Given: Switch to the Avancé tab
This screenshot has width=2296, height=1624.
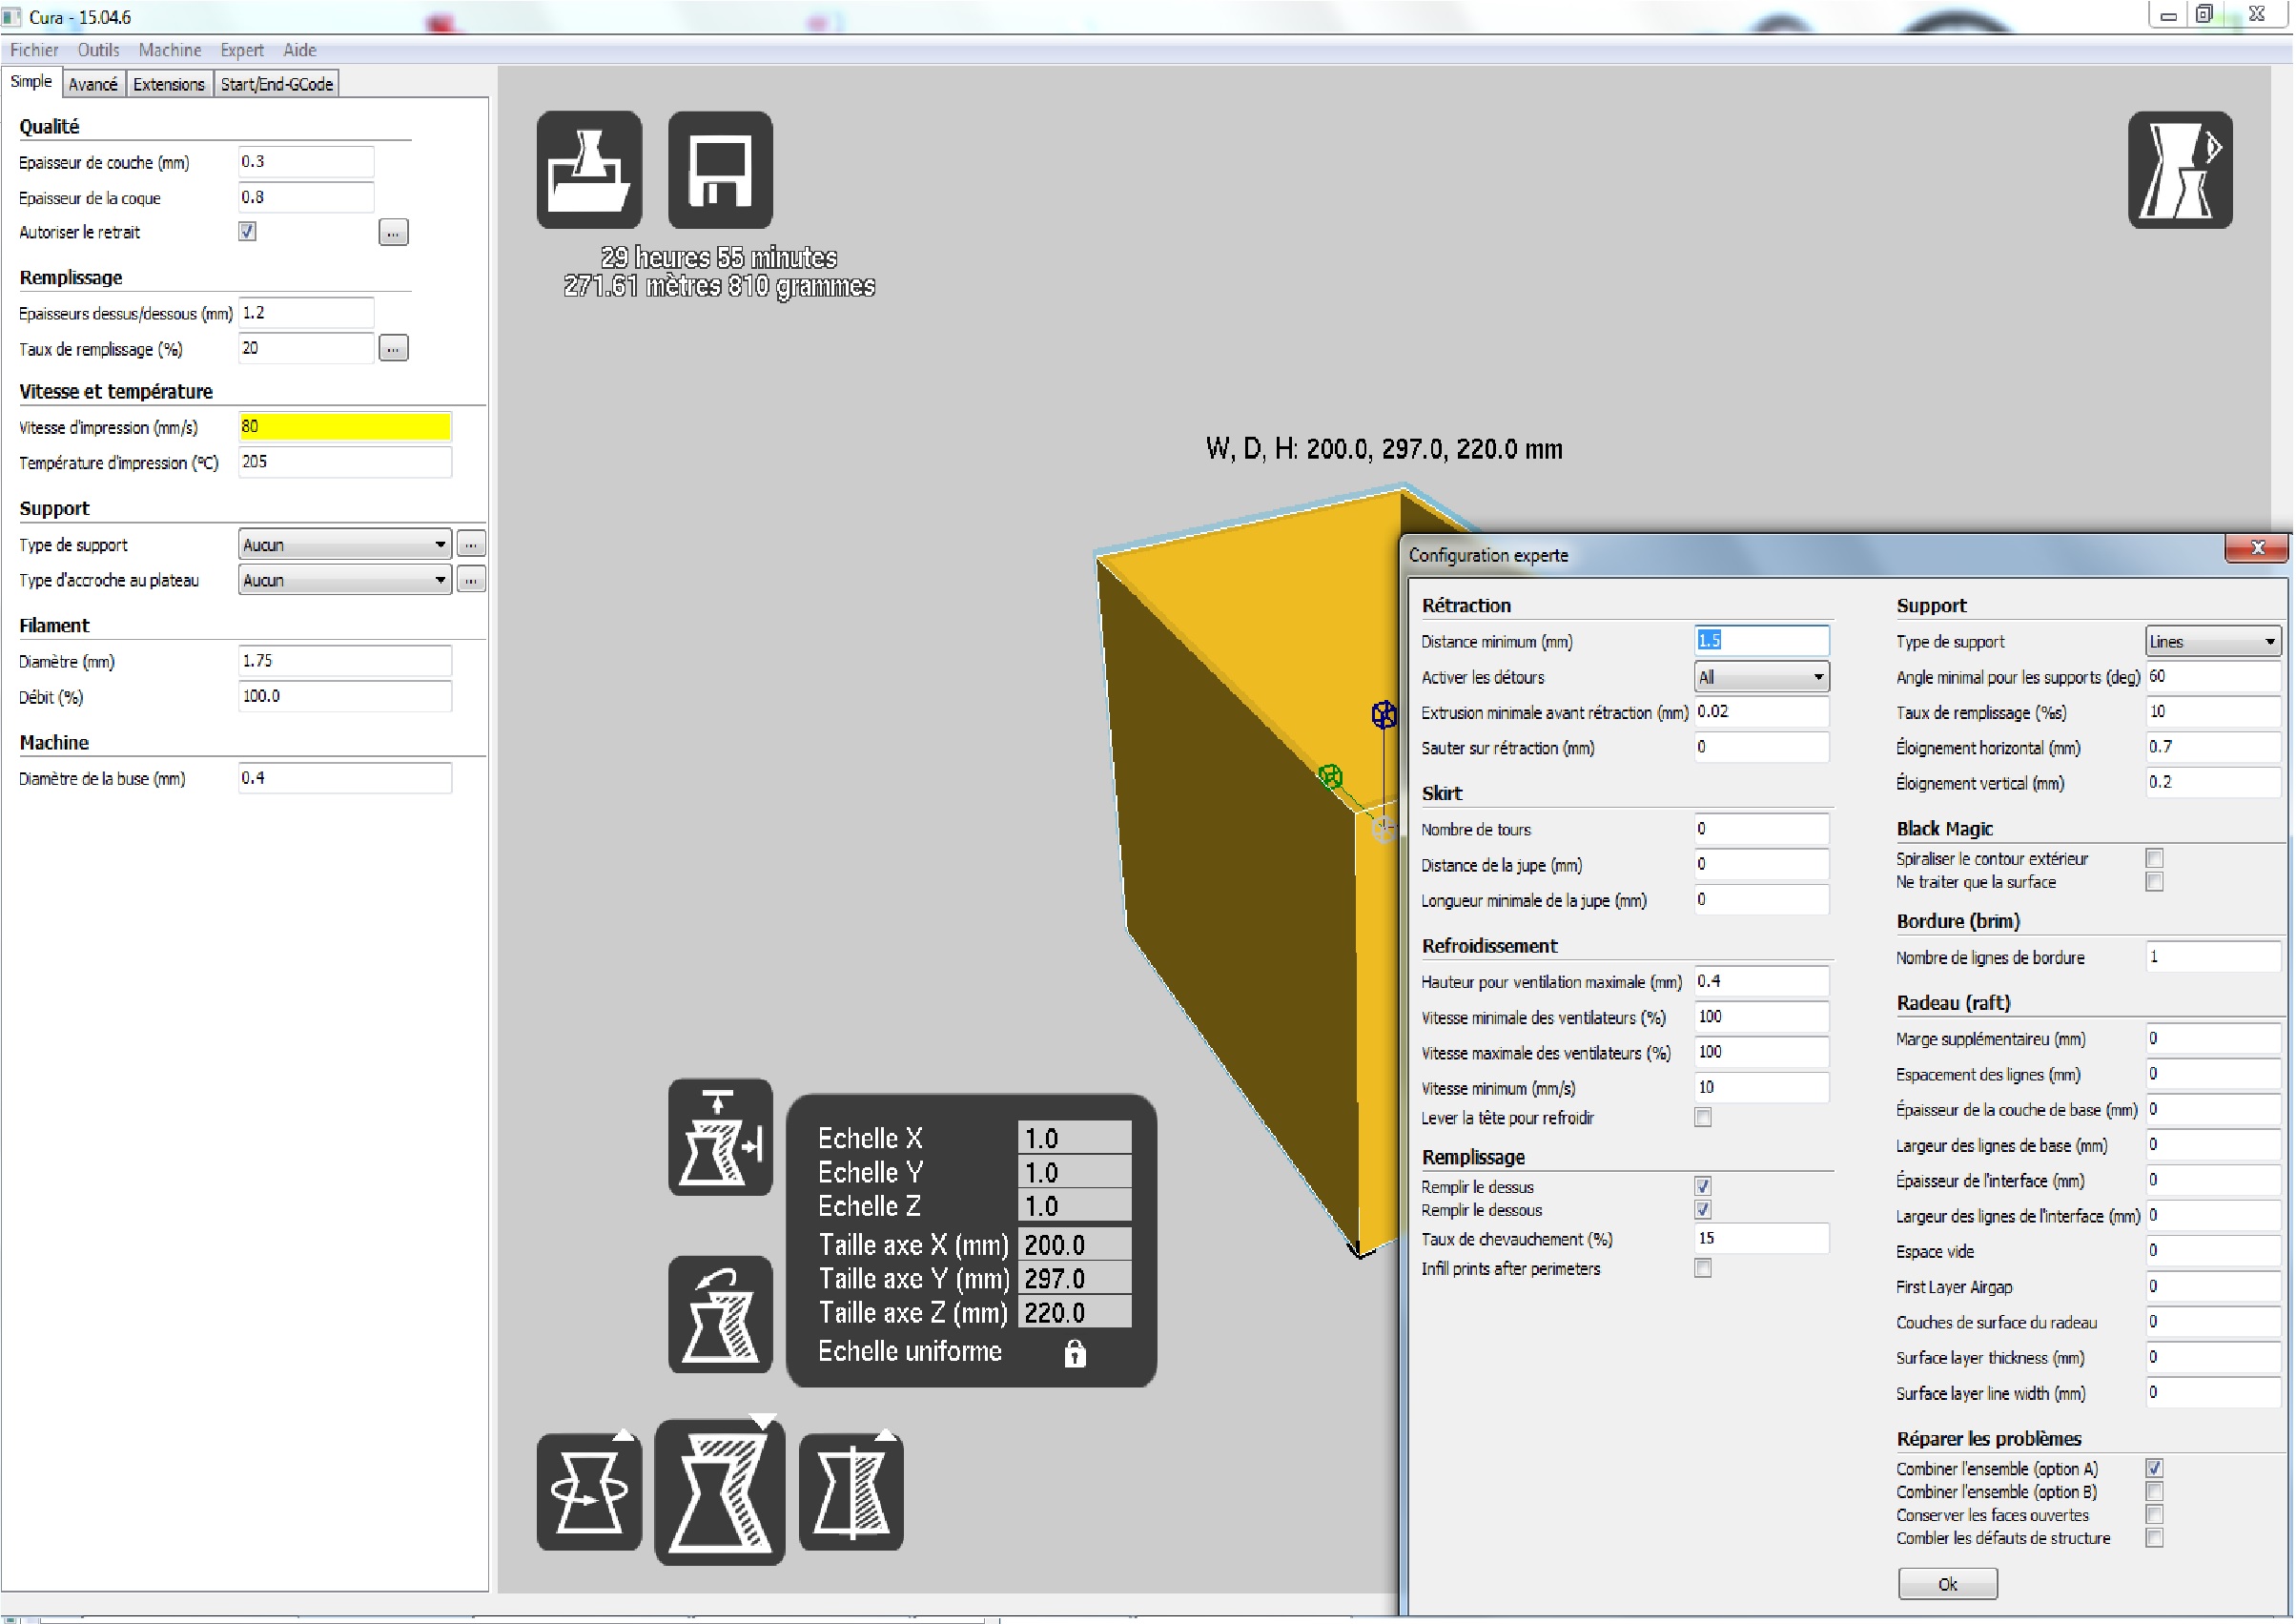Looking at the screenshot, I should click(x=93, y=84).
